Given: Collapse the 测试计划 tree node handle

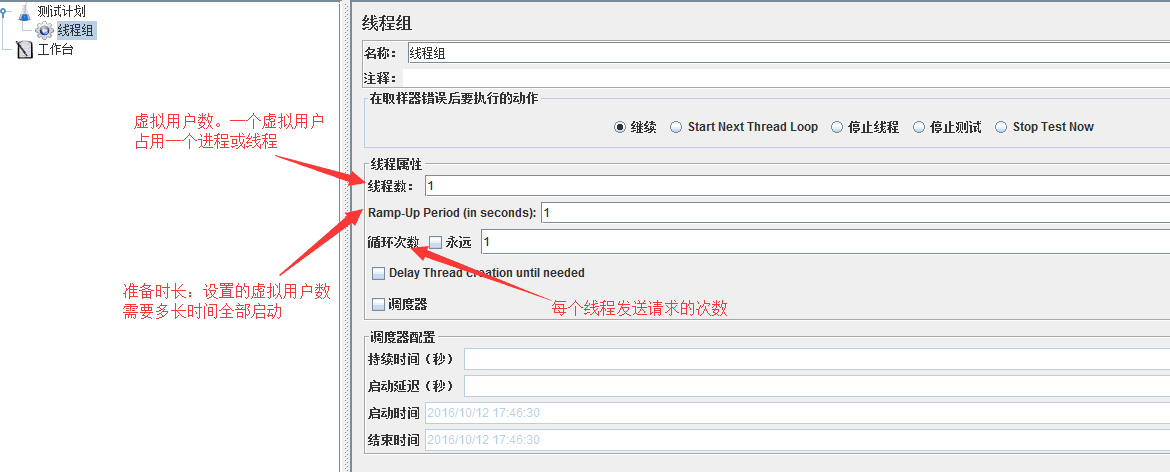Looking at the screenshot, I should 5,11.
